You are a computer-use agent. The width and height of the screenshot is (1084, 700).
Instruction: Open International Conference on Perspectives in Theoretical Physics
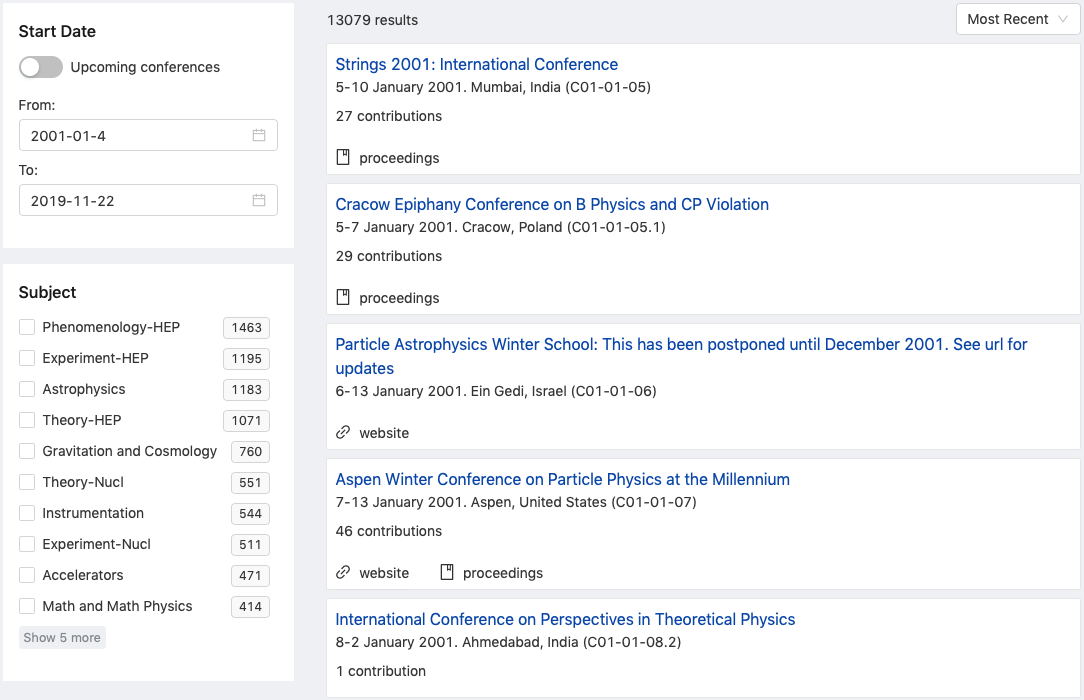(x=565, y=619)
